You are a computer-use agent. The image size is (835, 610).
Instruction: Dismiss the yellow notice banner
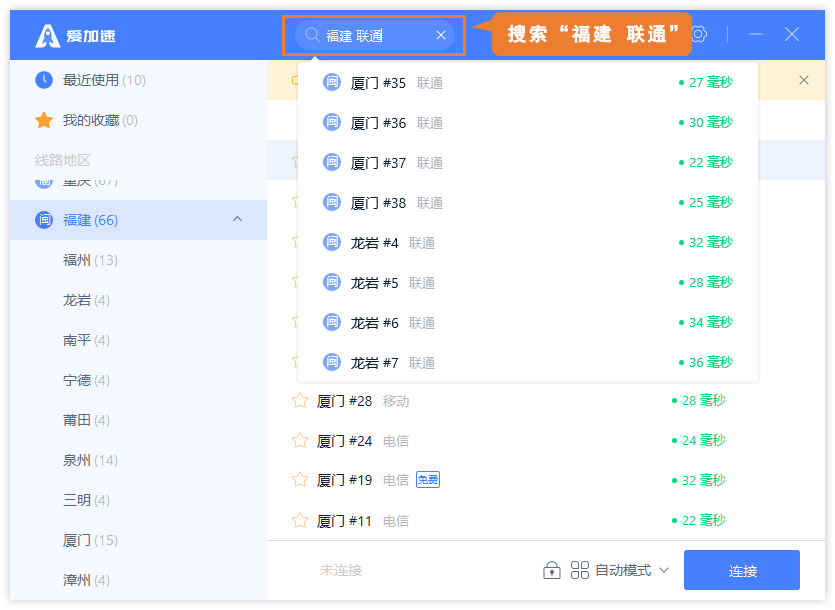804,80
